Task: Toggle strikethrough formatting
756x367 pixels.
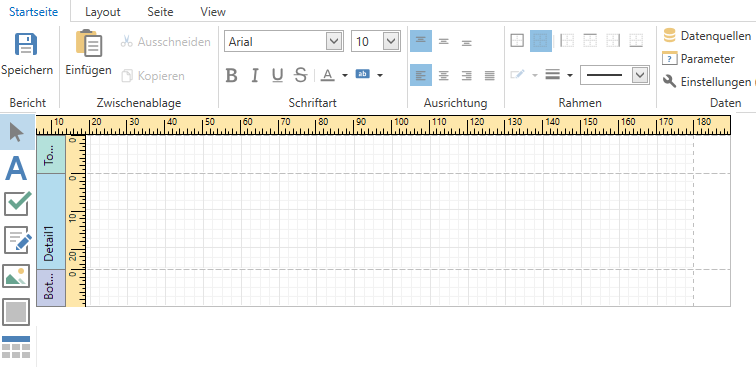Action: 300,75
